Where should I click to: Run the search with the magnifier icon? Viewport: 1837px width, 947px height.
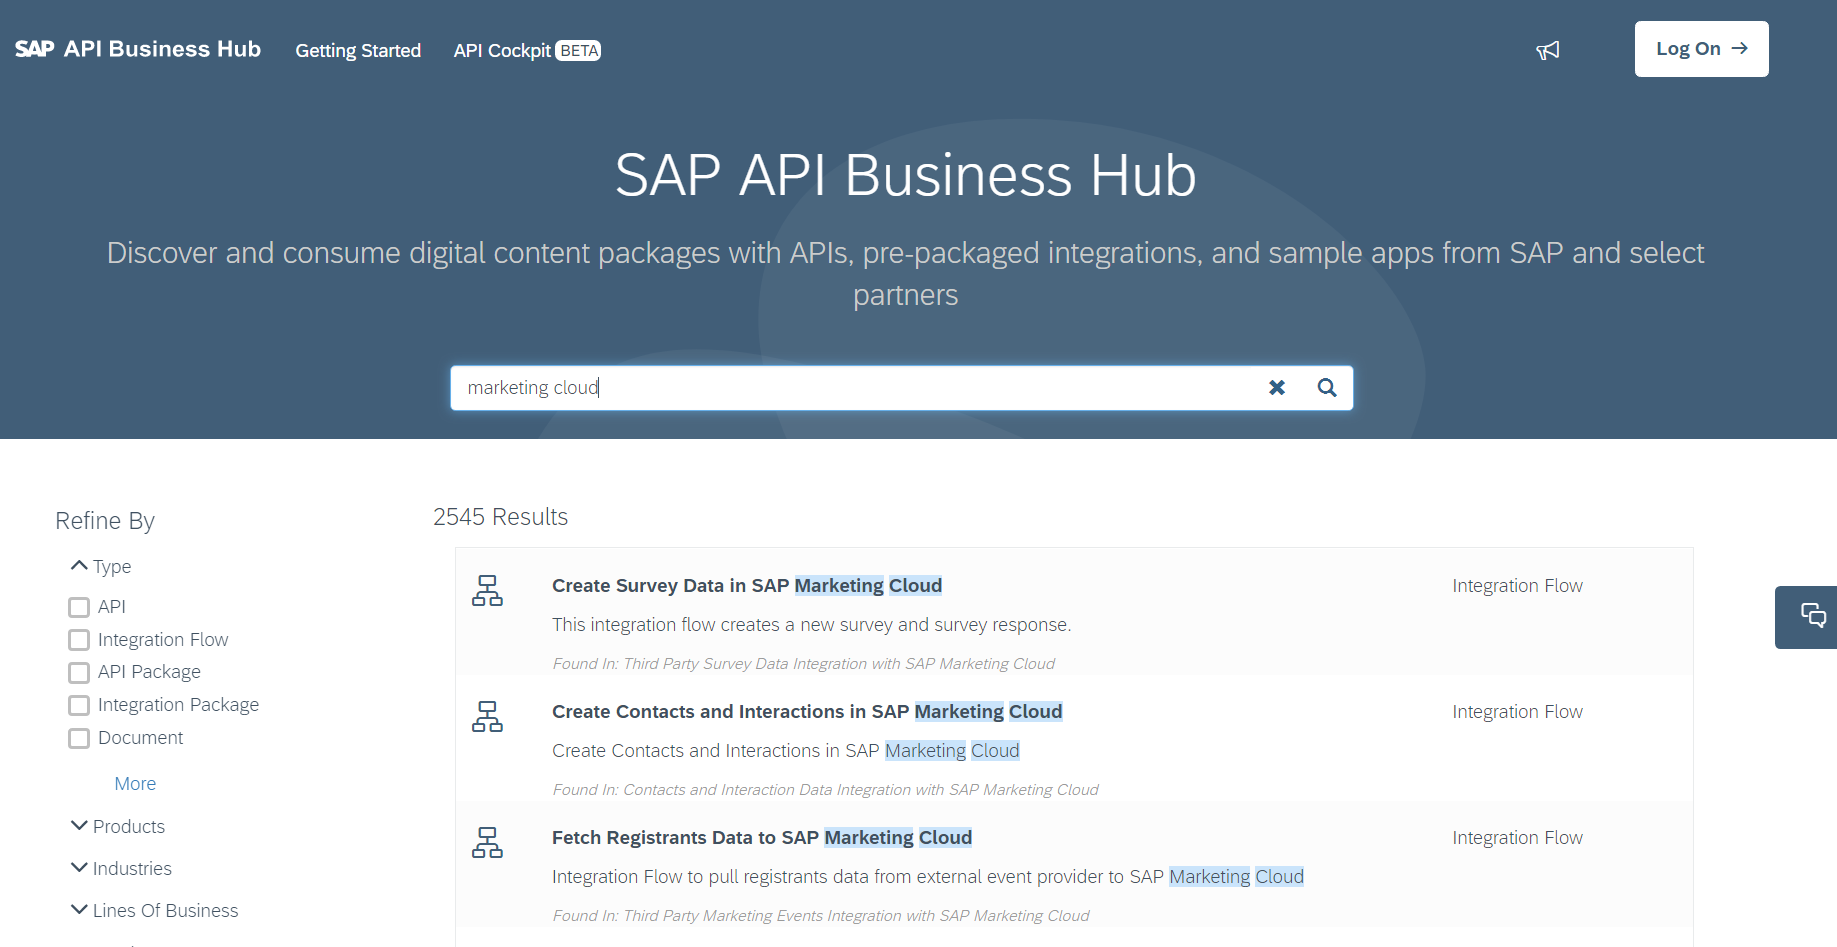pos(1327,388)
